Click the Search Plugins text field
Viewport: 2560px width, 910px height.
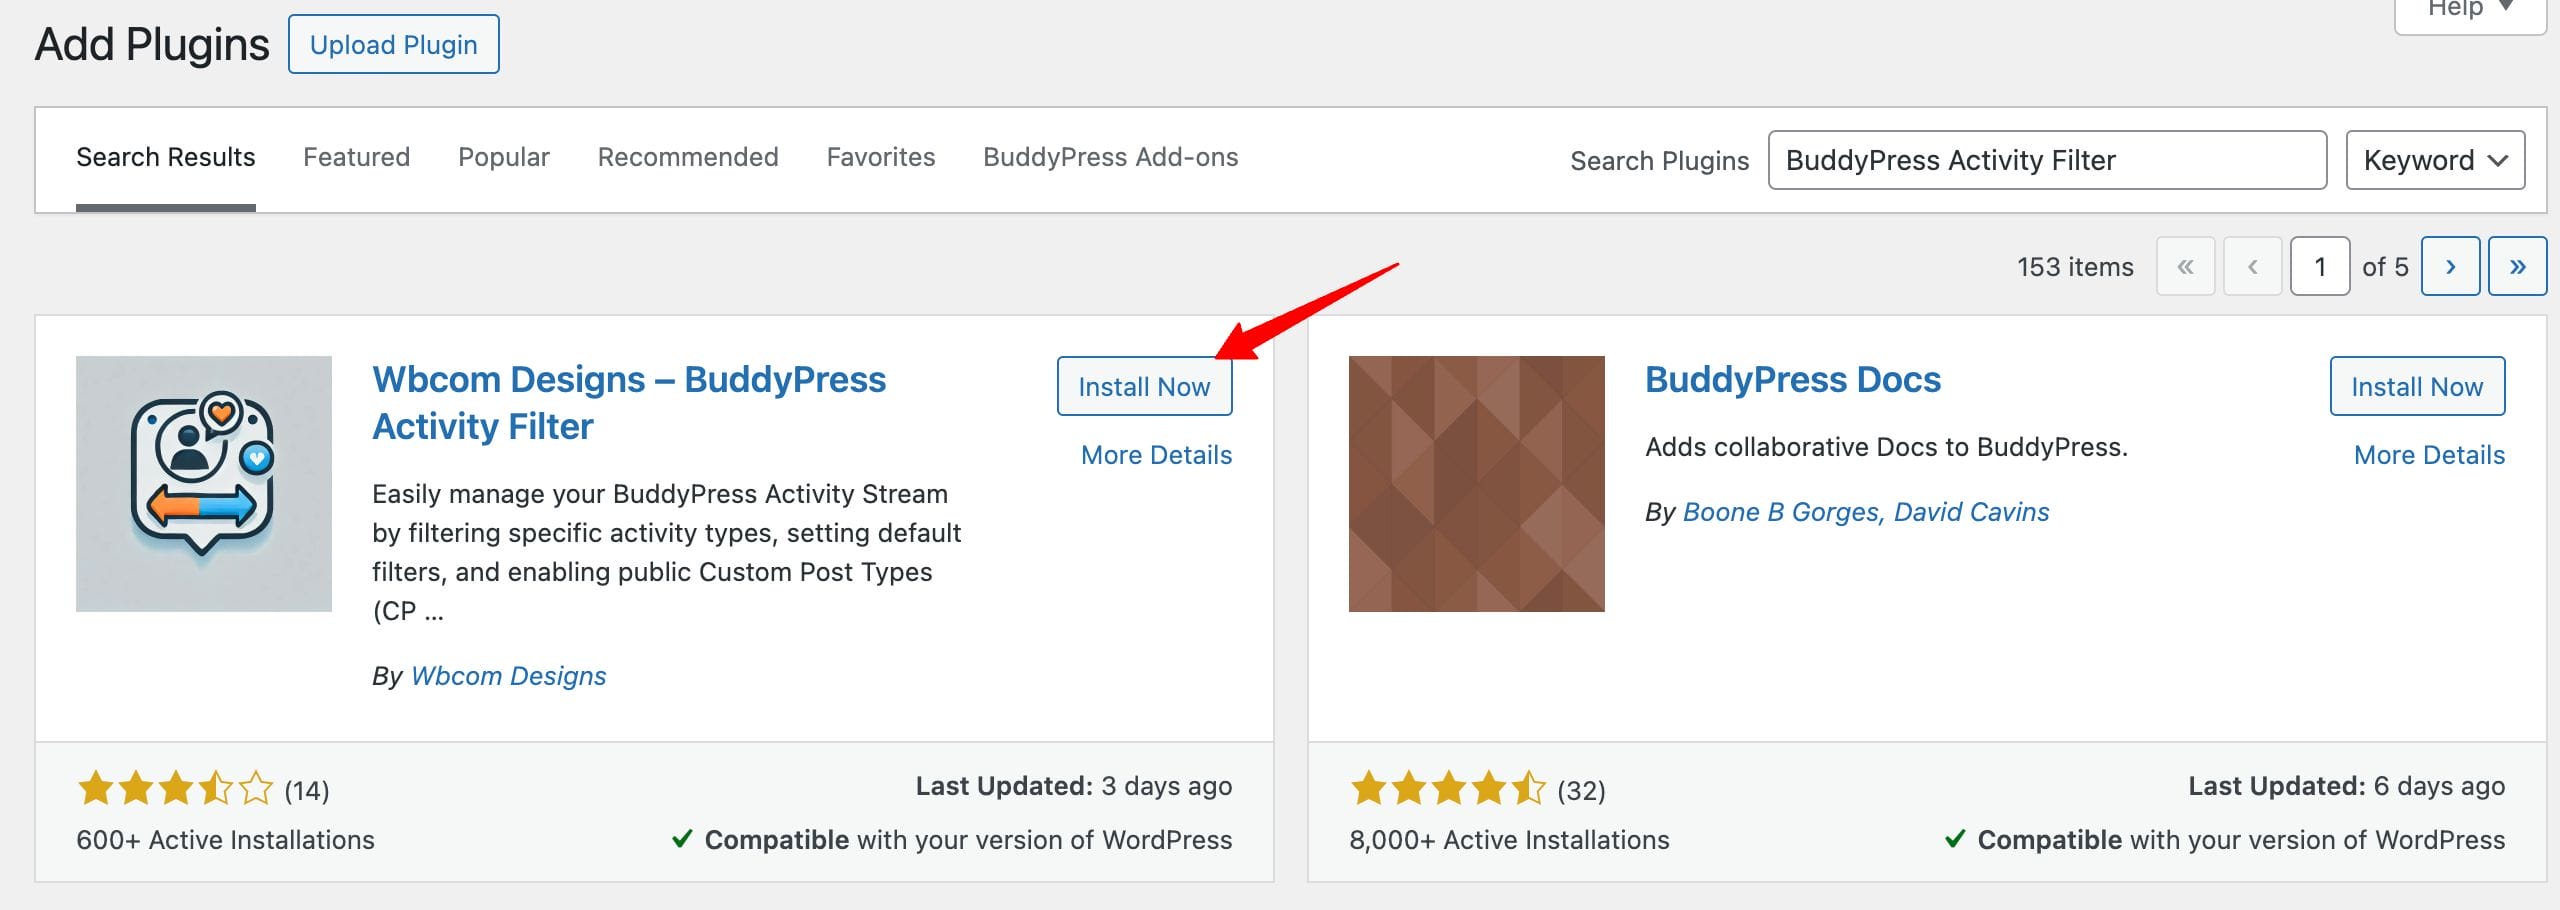(2046, 160)
